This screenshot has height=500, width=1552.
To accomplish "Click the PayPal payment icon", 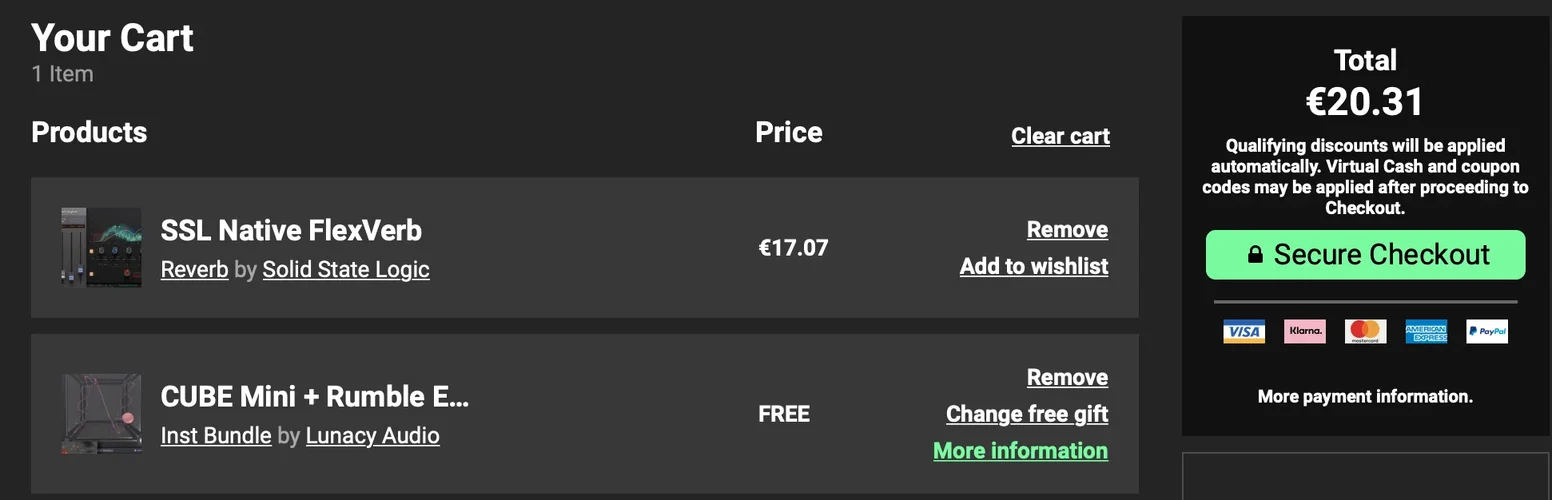I will tap(1487, 332).
